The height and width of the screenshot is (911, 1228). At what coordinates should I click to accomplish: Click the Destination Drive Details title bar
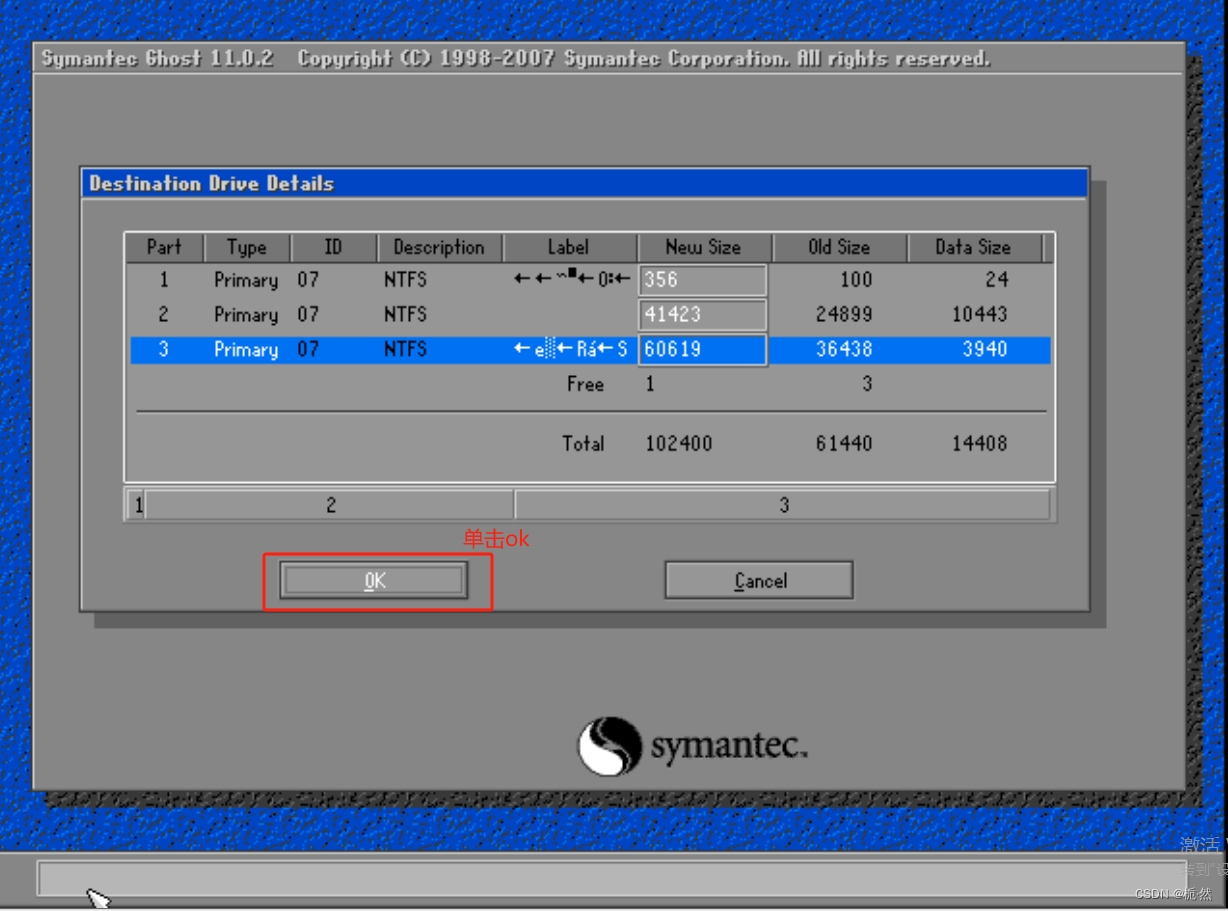click(x=584, y=183)
